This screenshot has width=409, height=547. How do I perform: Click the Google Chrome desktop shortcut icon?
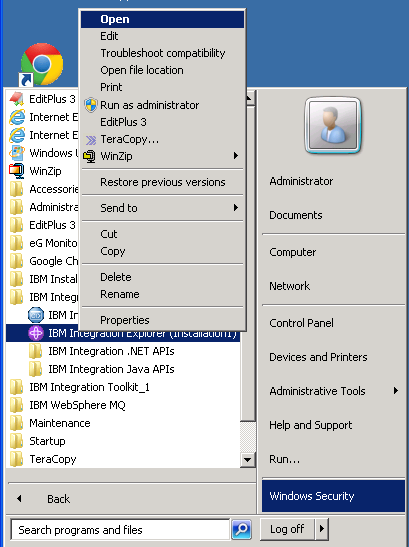[42, 65]
